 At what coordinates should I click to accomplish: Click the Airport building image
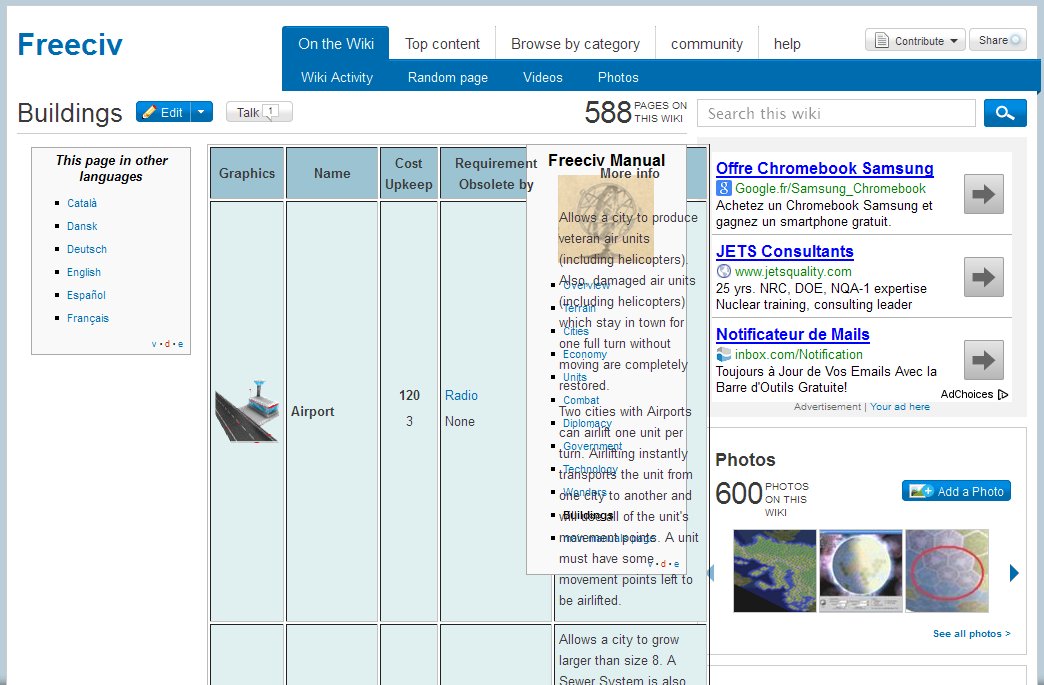(x=247, y=411)
